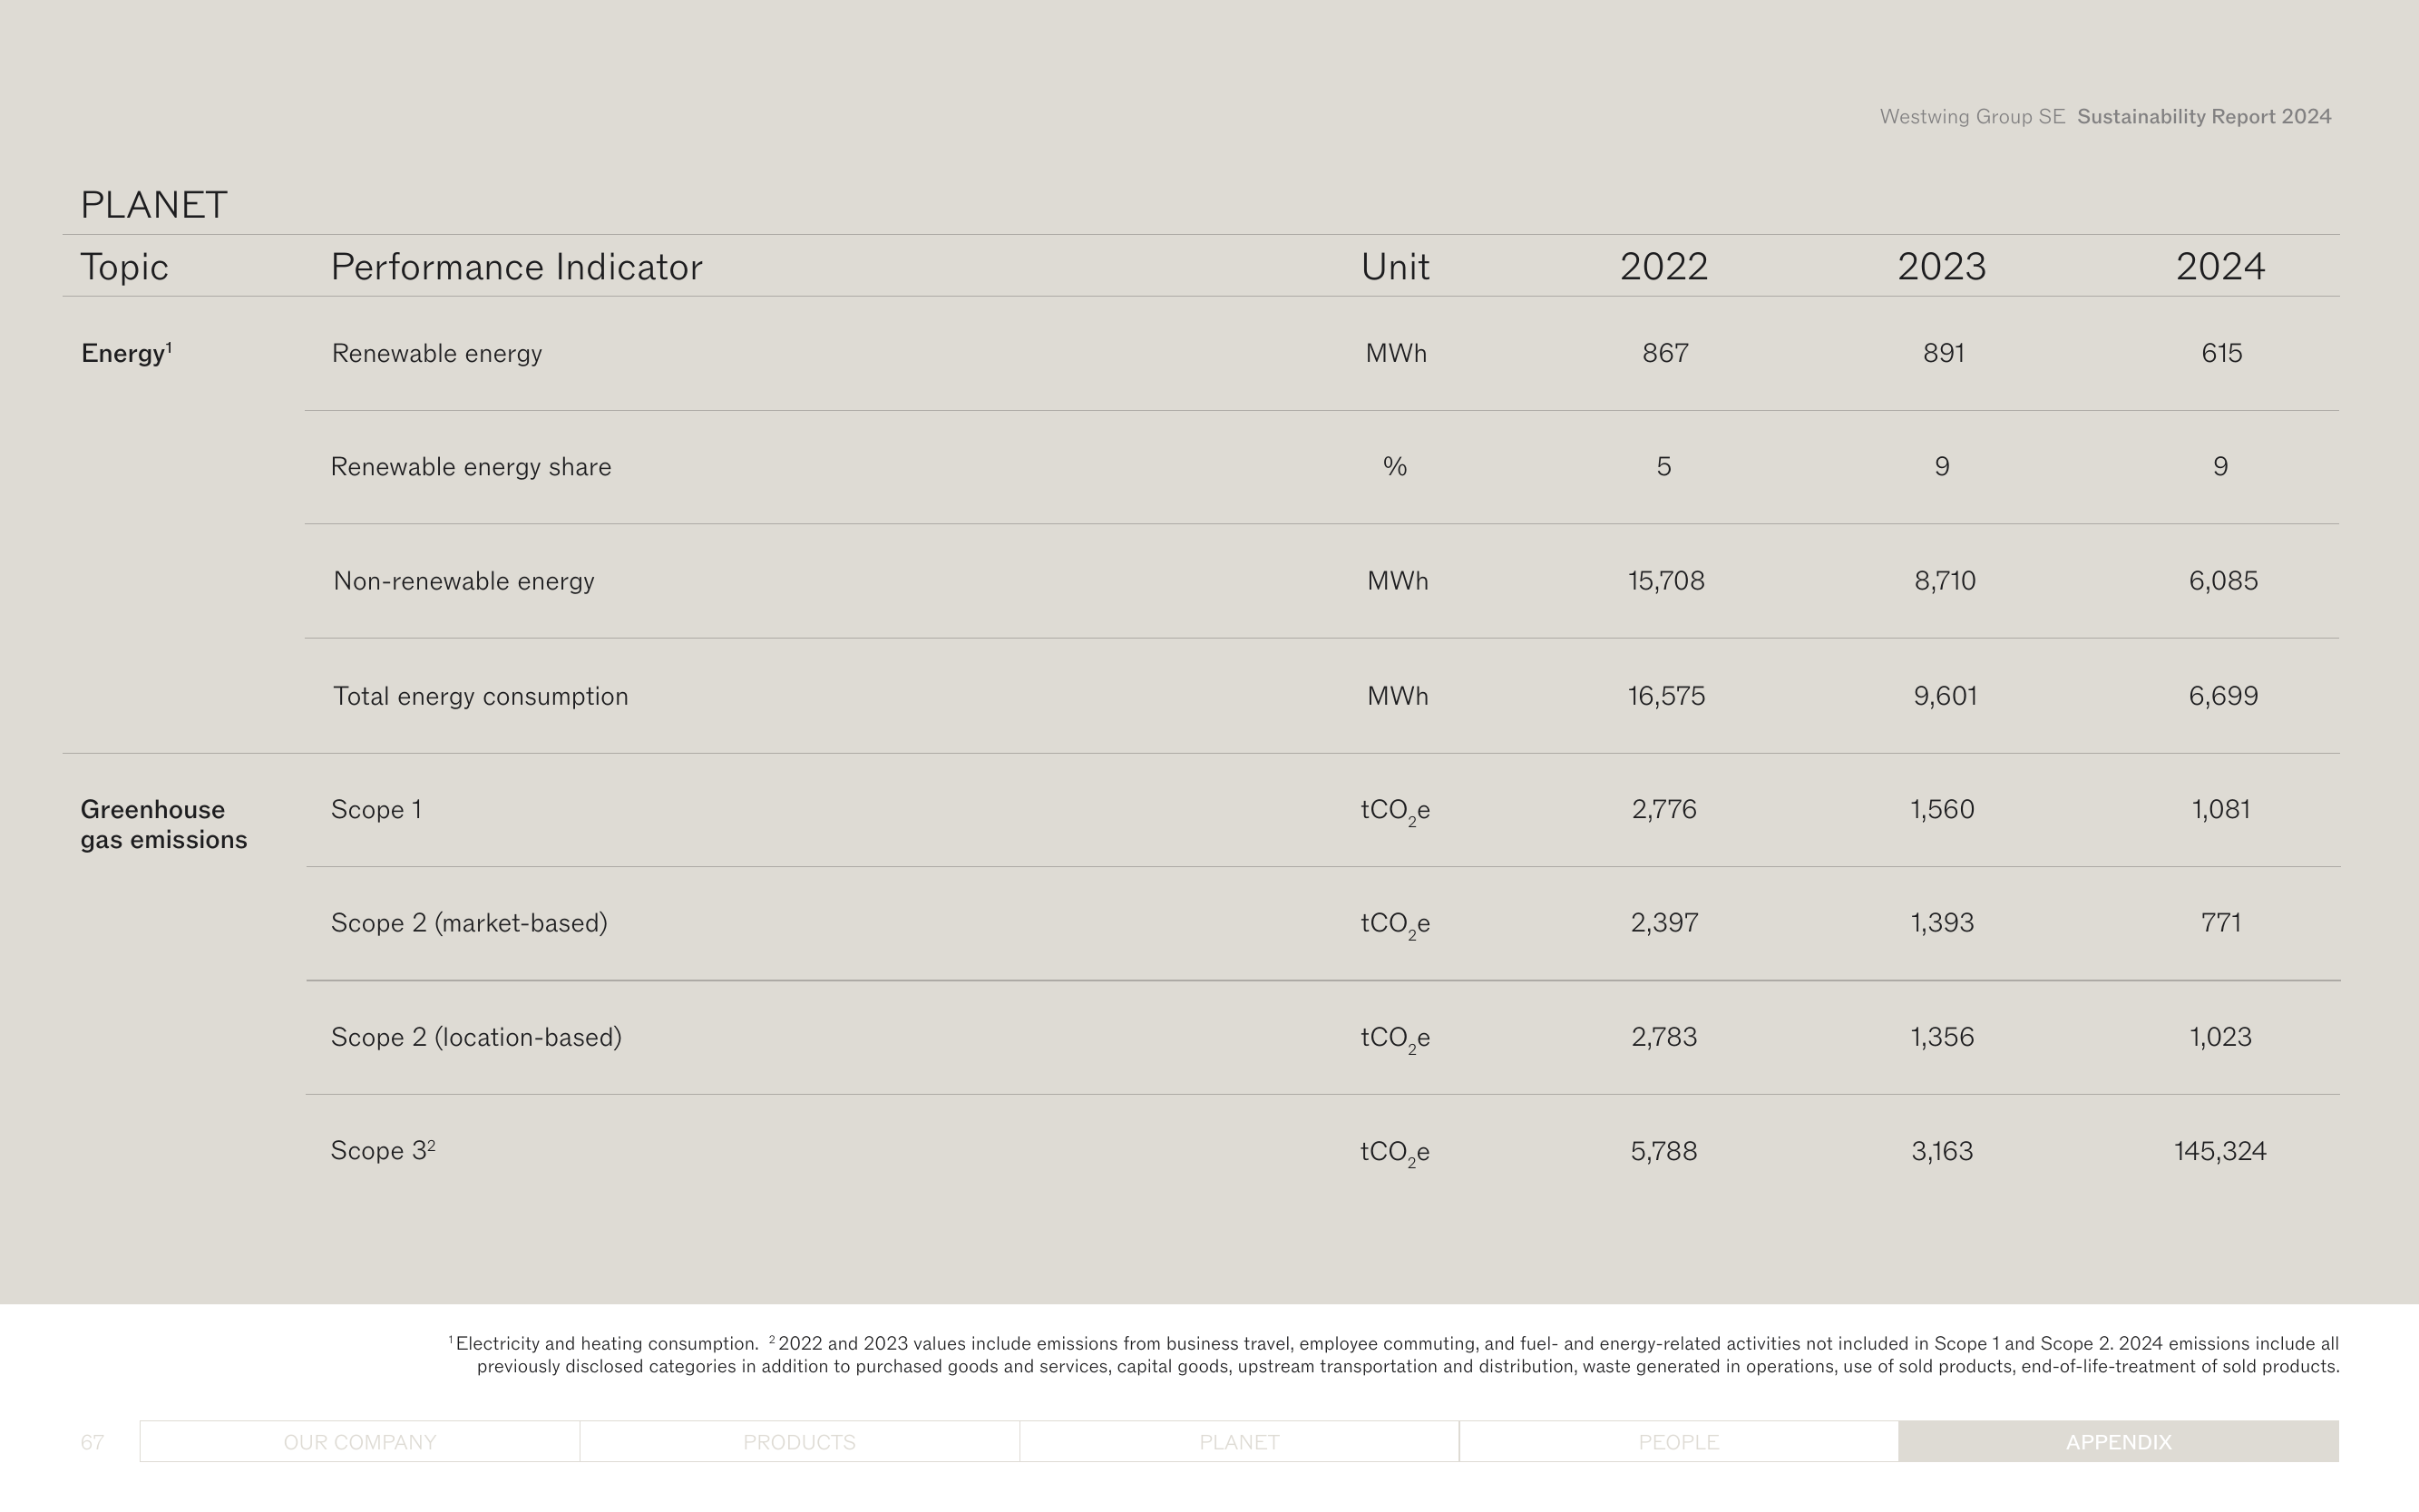2419x1512 pixels.
Task: Click Sustainability Report 2024 header title
Action: coord(2204,116)
